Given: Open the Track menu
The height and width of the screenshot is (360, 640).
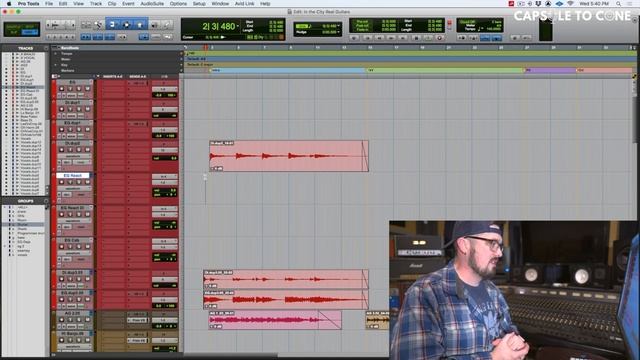Looking at the screenshot, I should click(x=96, y=4).
